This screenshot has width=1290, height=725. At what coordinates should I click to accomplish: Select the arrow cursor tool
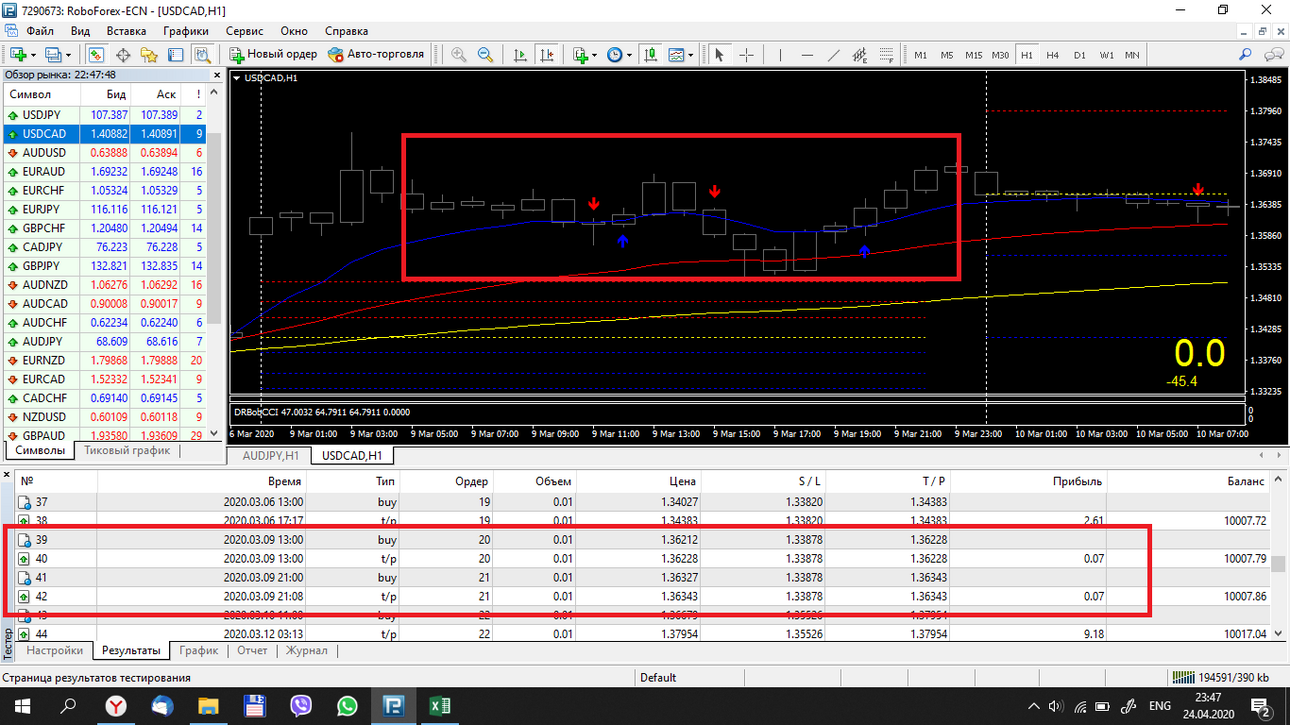pos(719,54)
